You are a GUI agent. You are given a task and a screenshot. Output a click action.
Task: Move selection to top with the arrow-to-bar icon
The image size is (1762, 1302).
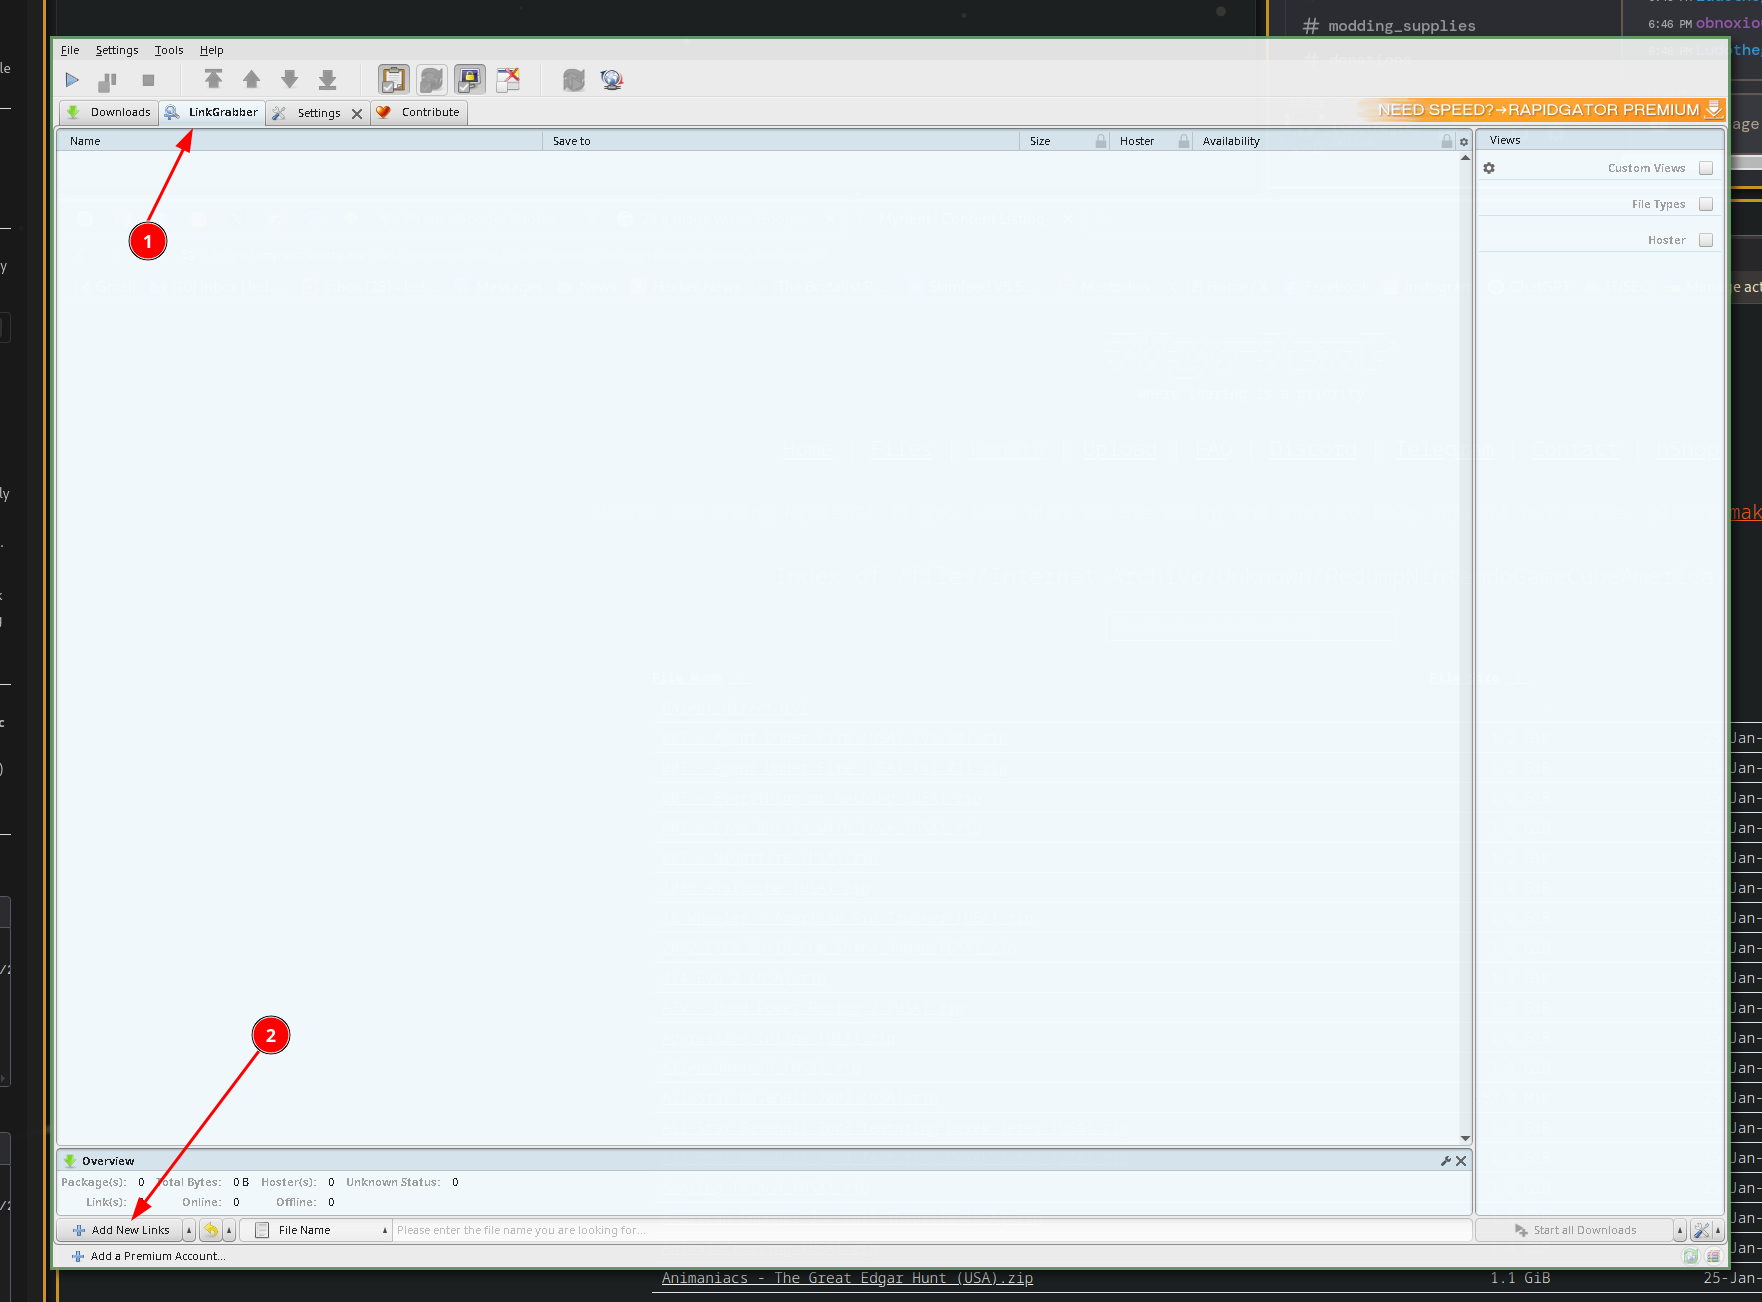point(213,80)
